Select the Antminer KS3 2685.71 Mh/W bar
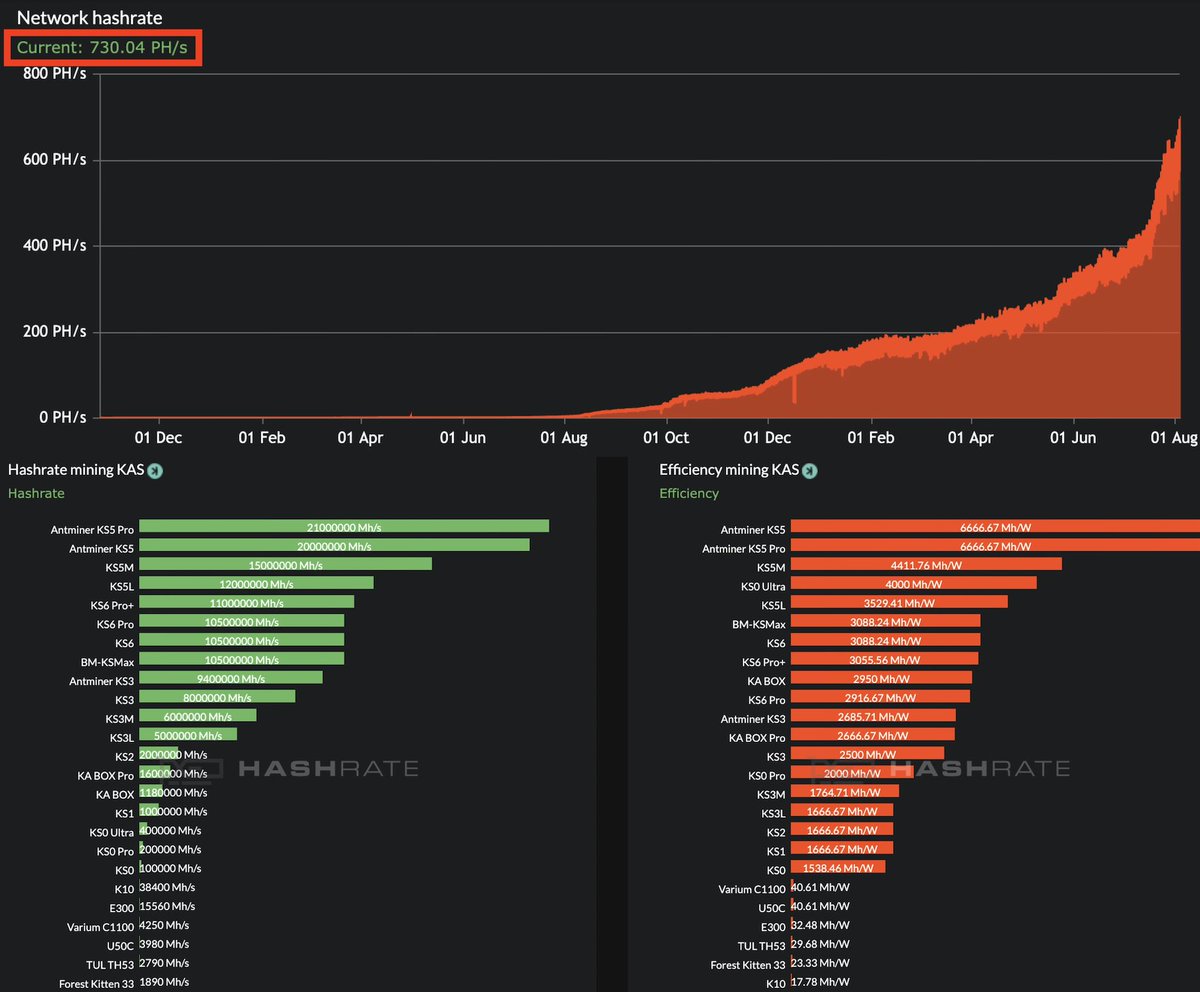 click(873, 717)
